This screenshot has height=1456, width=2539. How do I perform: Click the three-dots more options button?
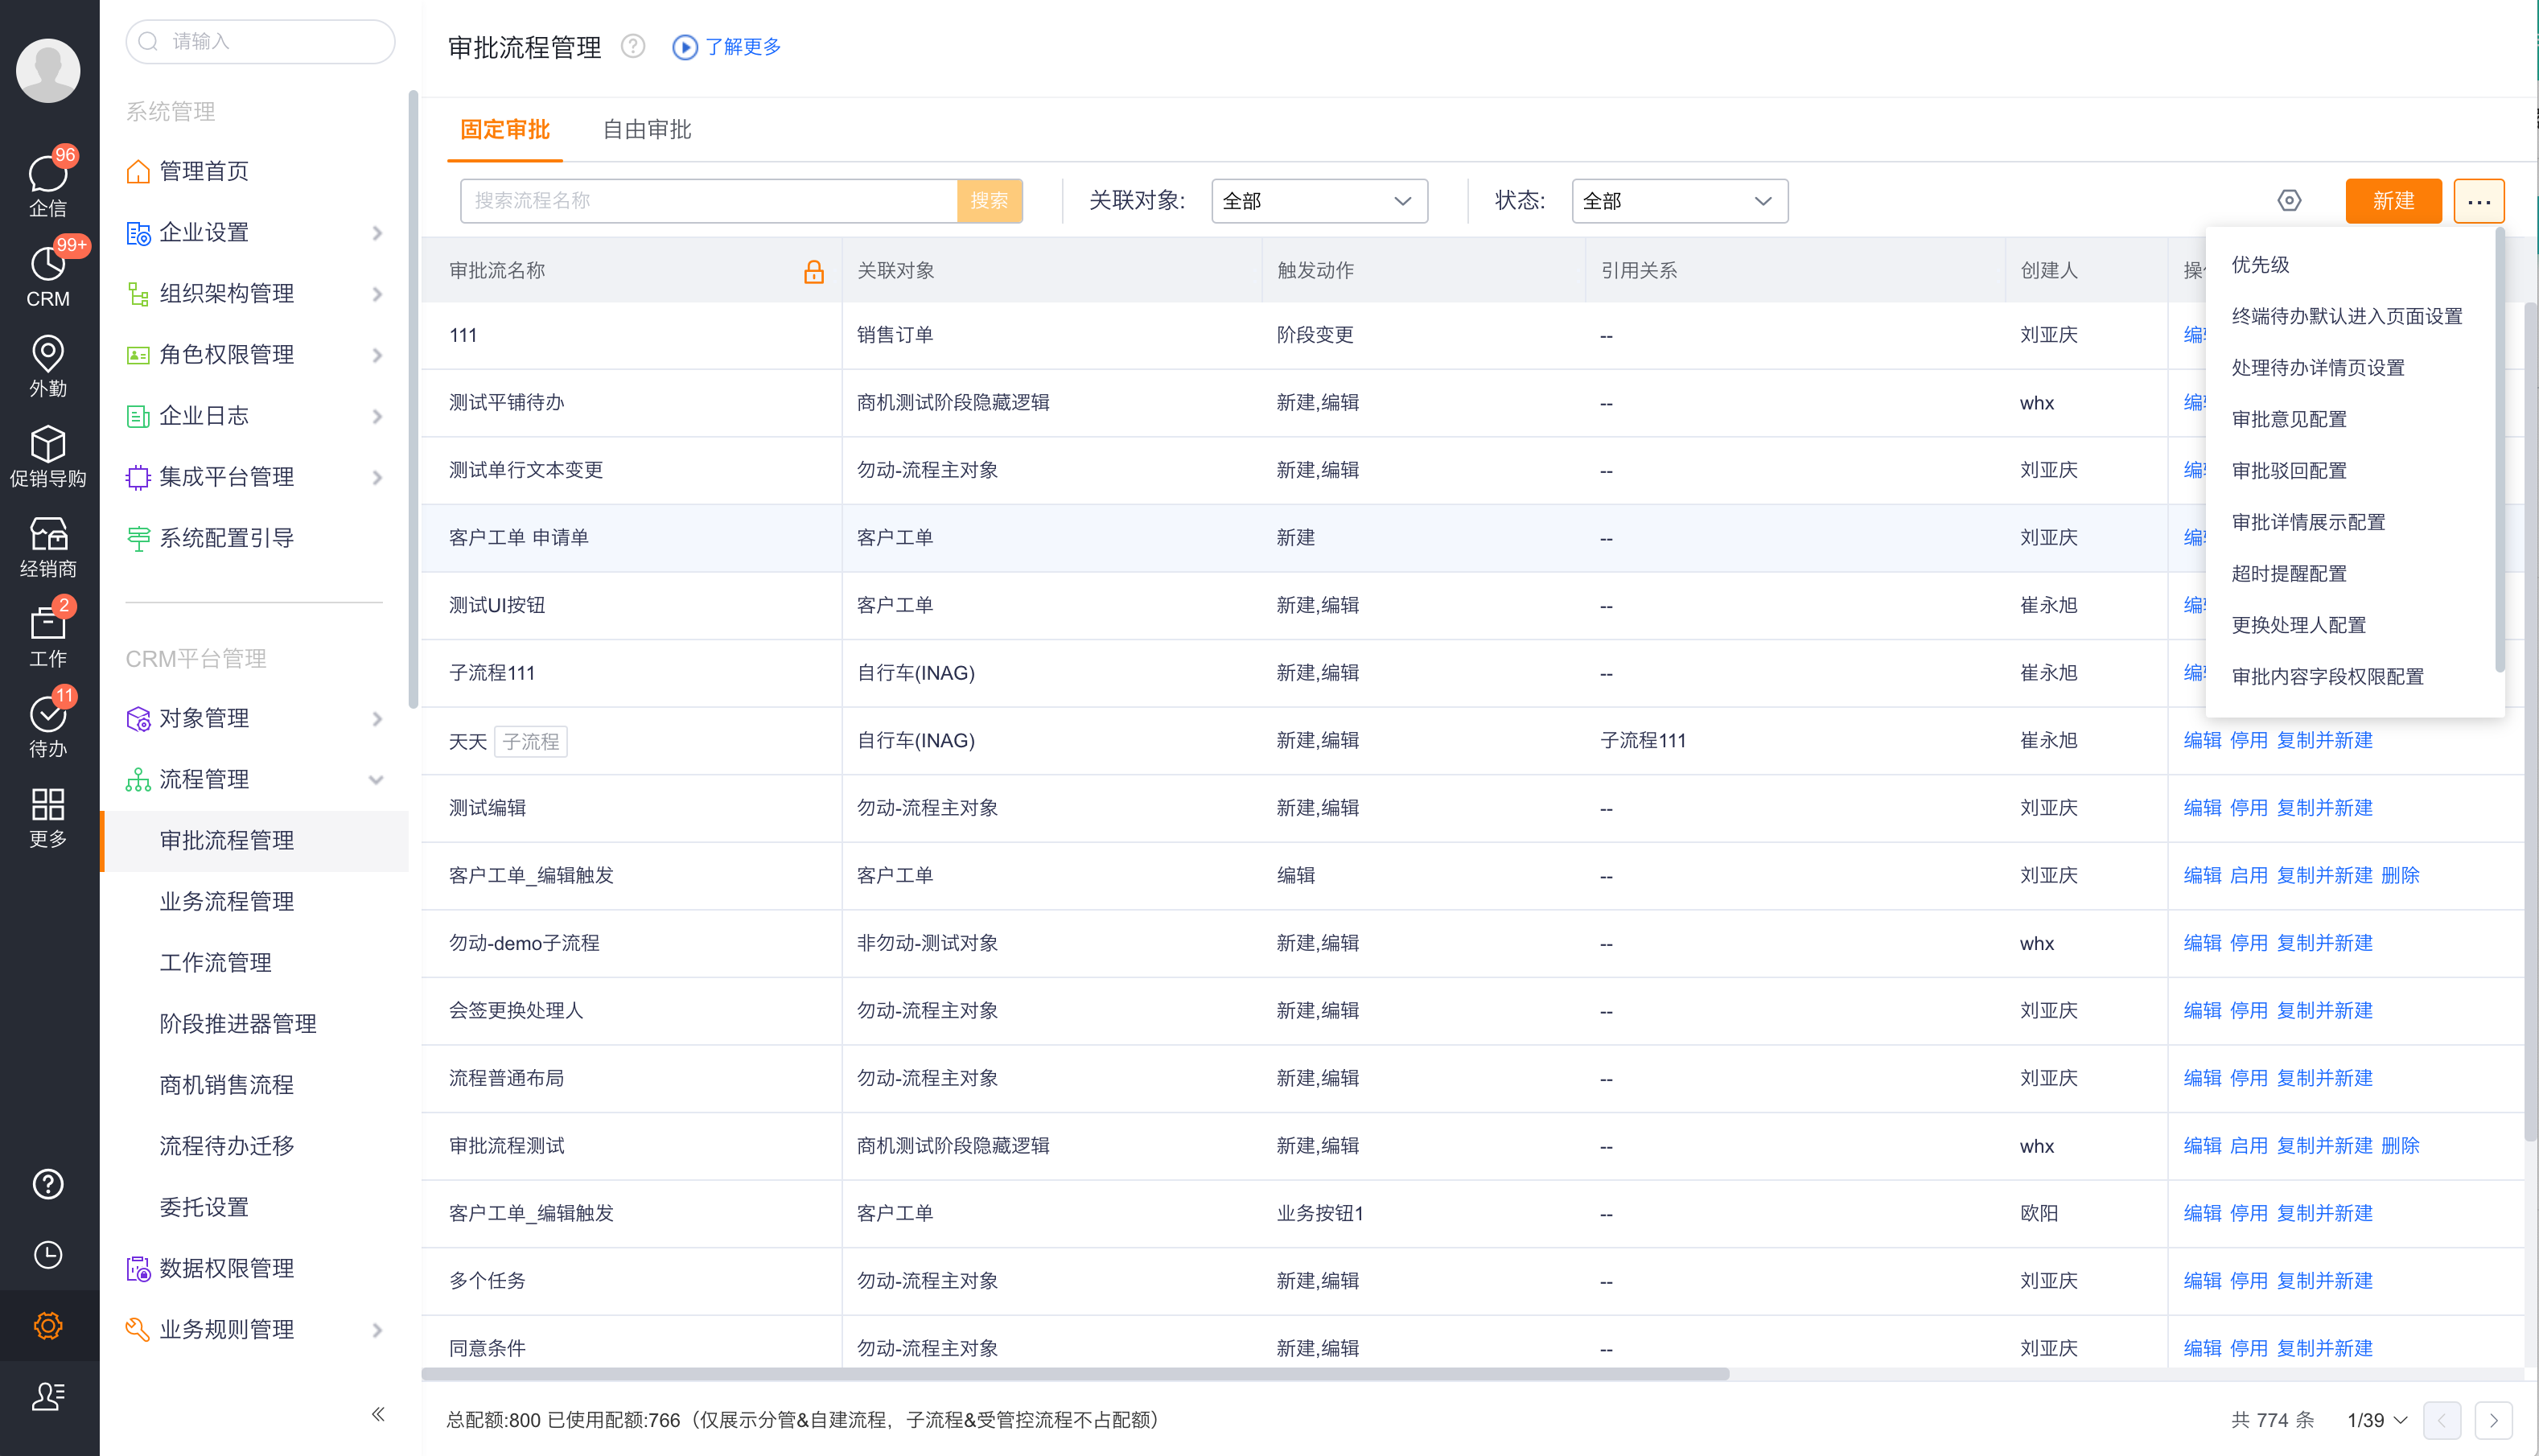[2479, 201]
